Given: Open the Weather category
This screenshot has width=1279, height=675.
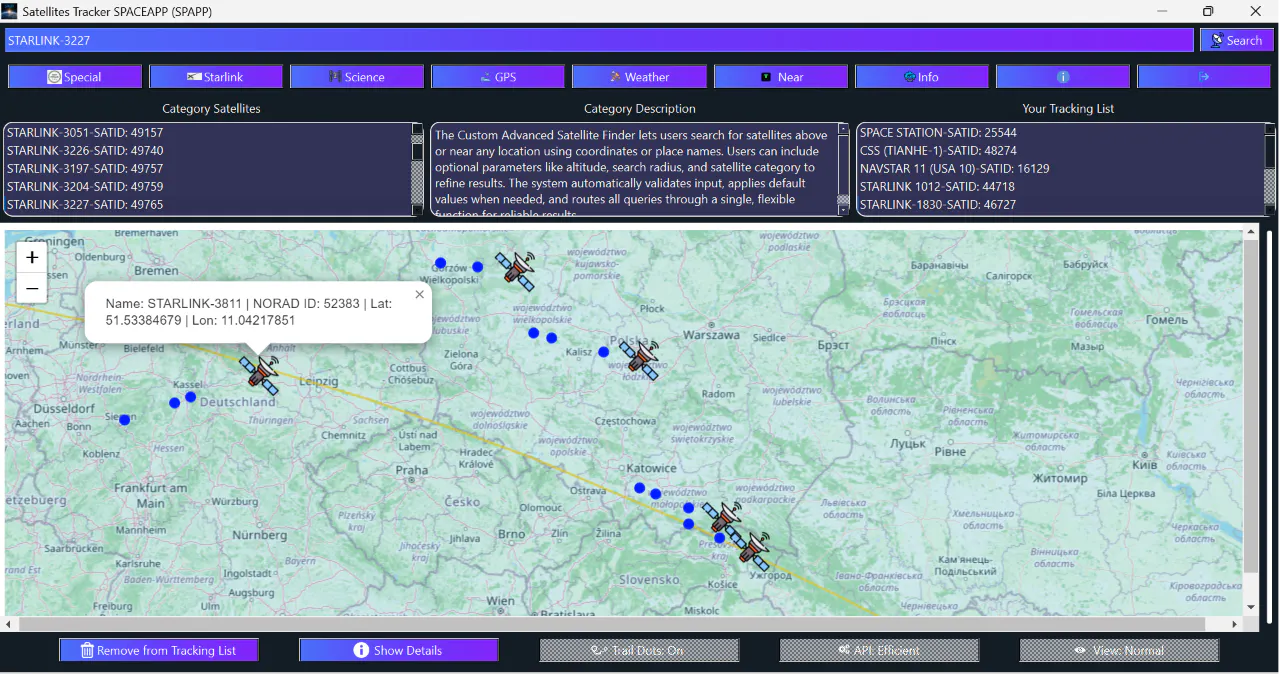Looking at the screenshot, I should click(639, 77).
